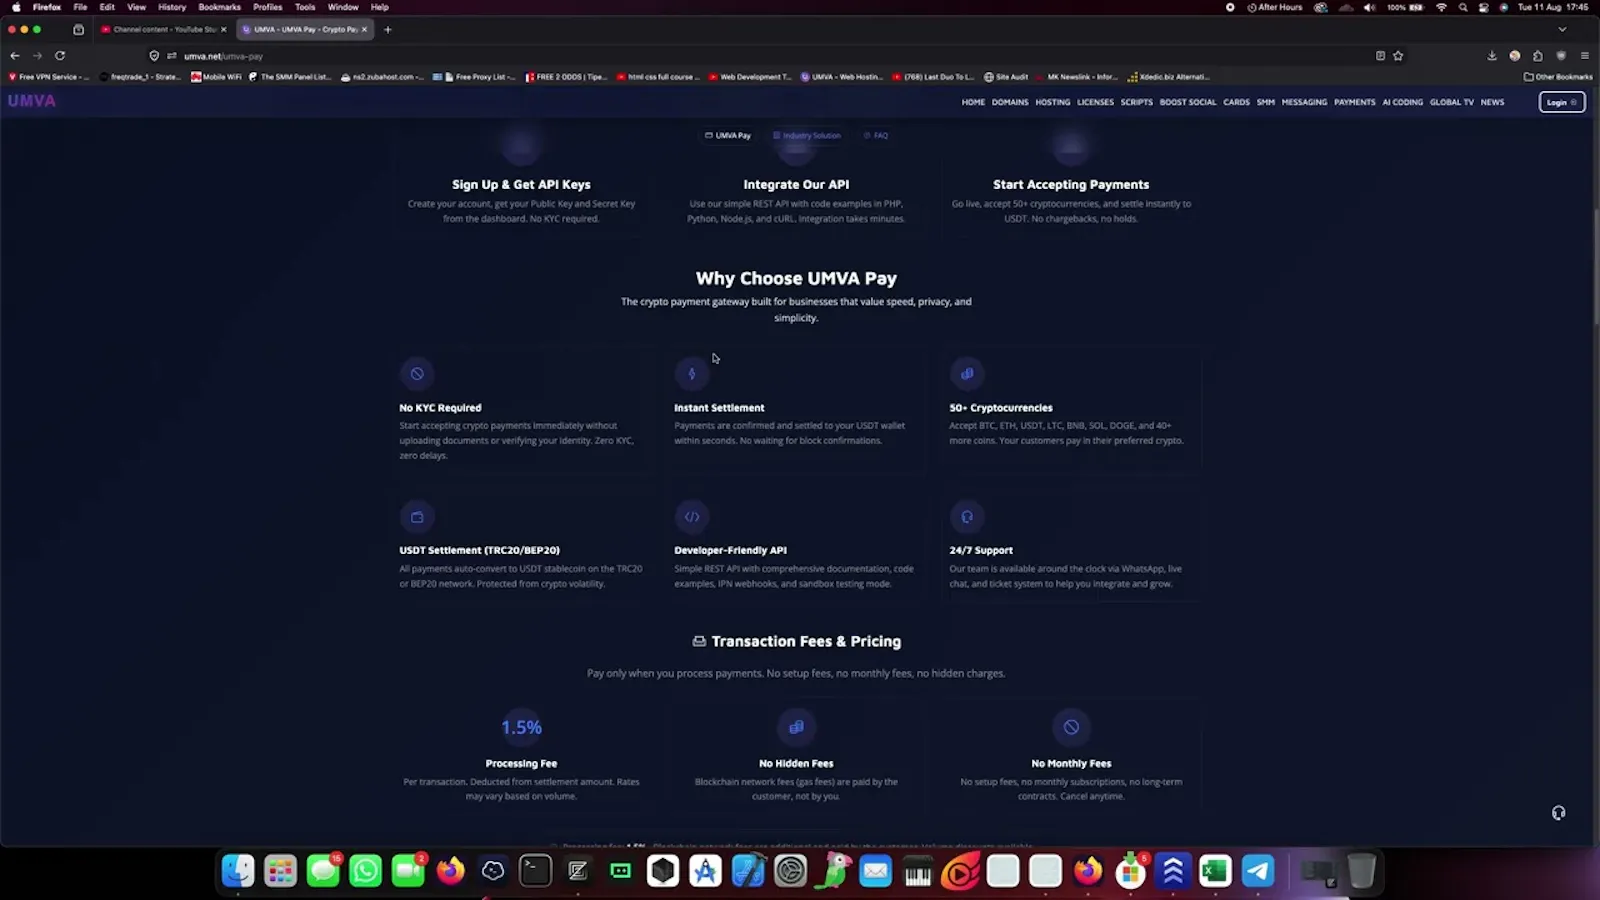1600x900 pixels.
Task: Open FaceTime from the dock
Action: tap(408, 871)
